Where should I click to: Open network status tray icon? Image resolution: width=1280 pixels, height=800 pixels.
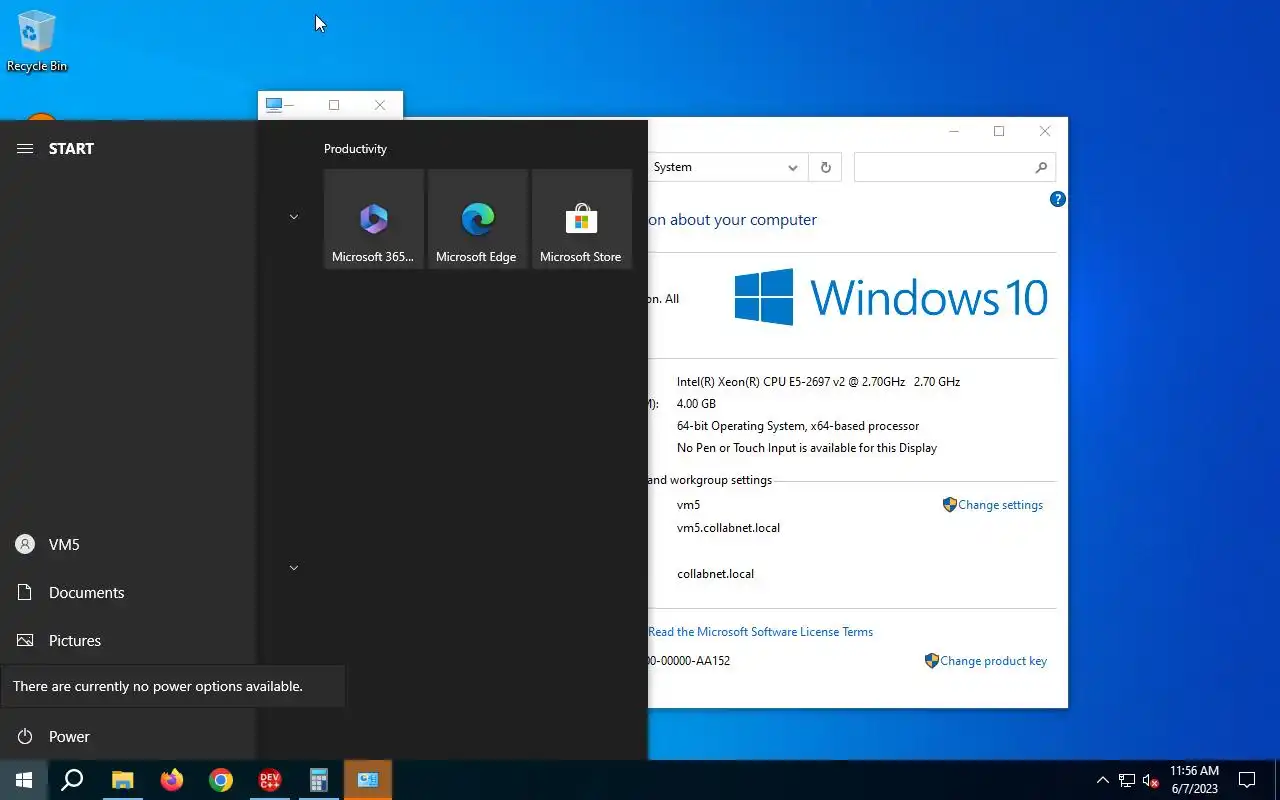(1127, 780)
